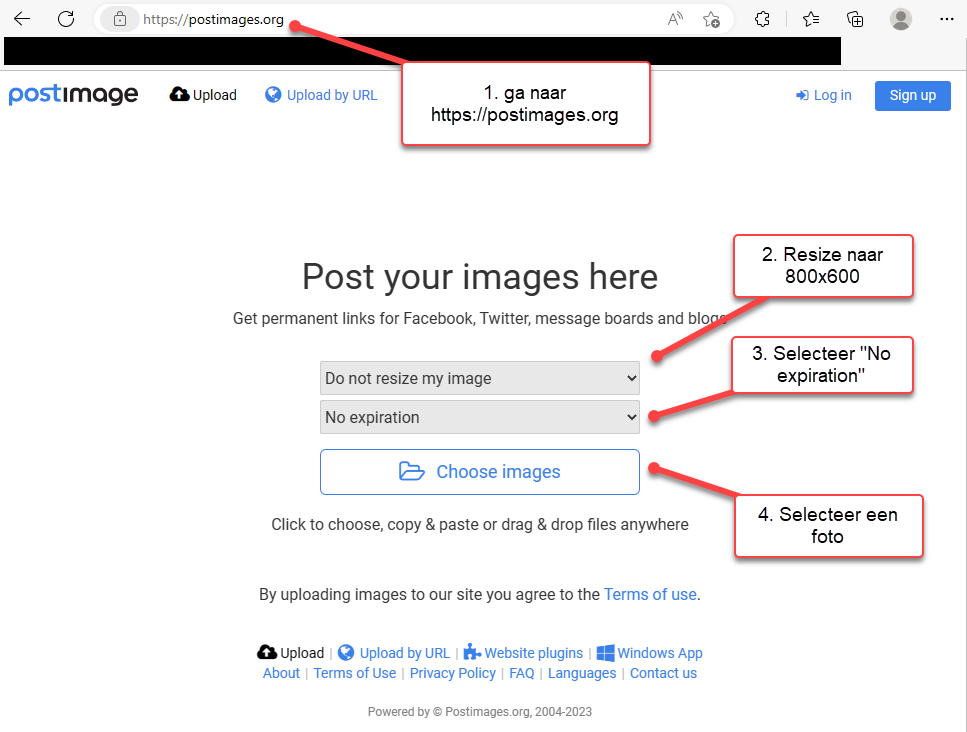The height and width of the screenshot is (732, 967).
Task: Click the puzzle icon for Website plugins
Action: click(472, 652)
